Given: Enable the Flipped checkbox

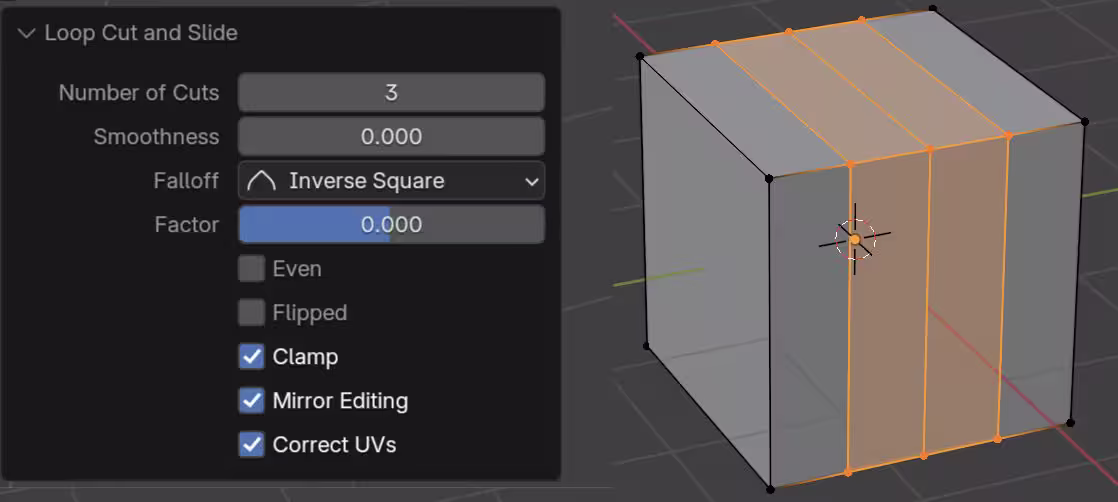Looking at the screenshot, I should 251,313.
